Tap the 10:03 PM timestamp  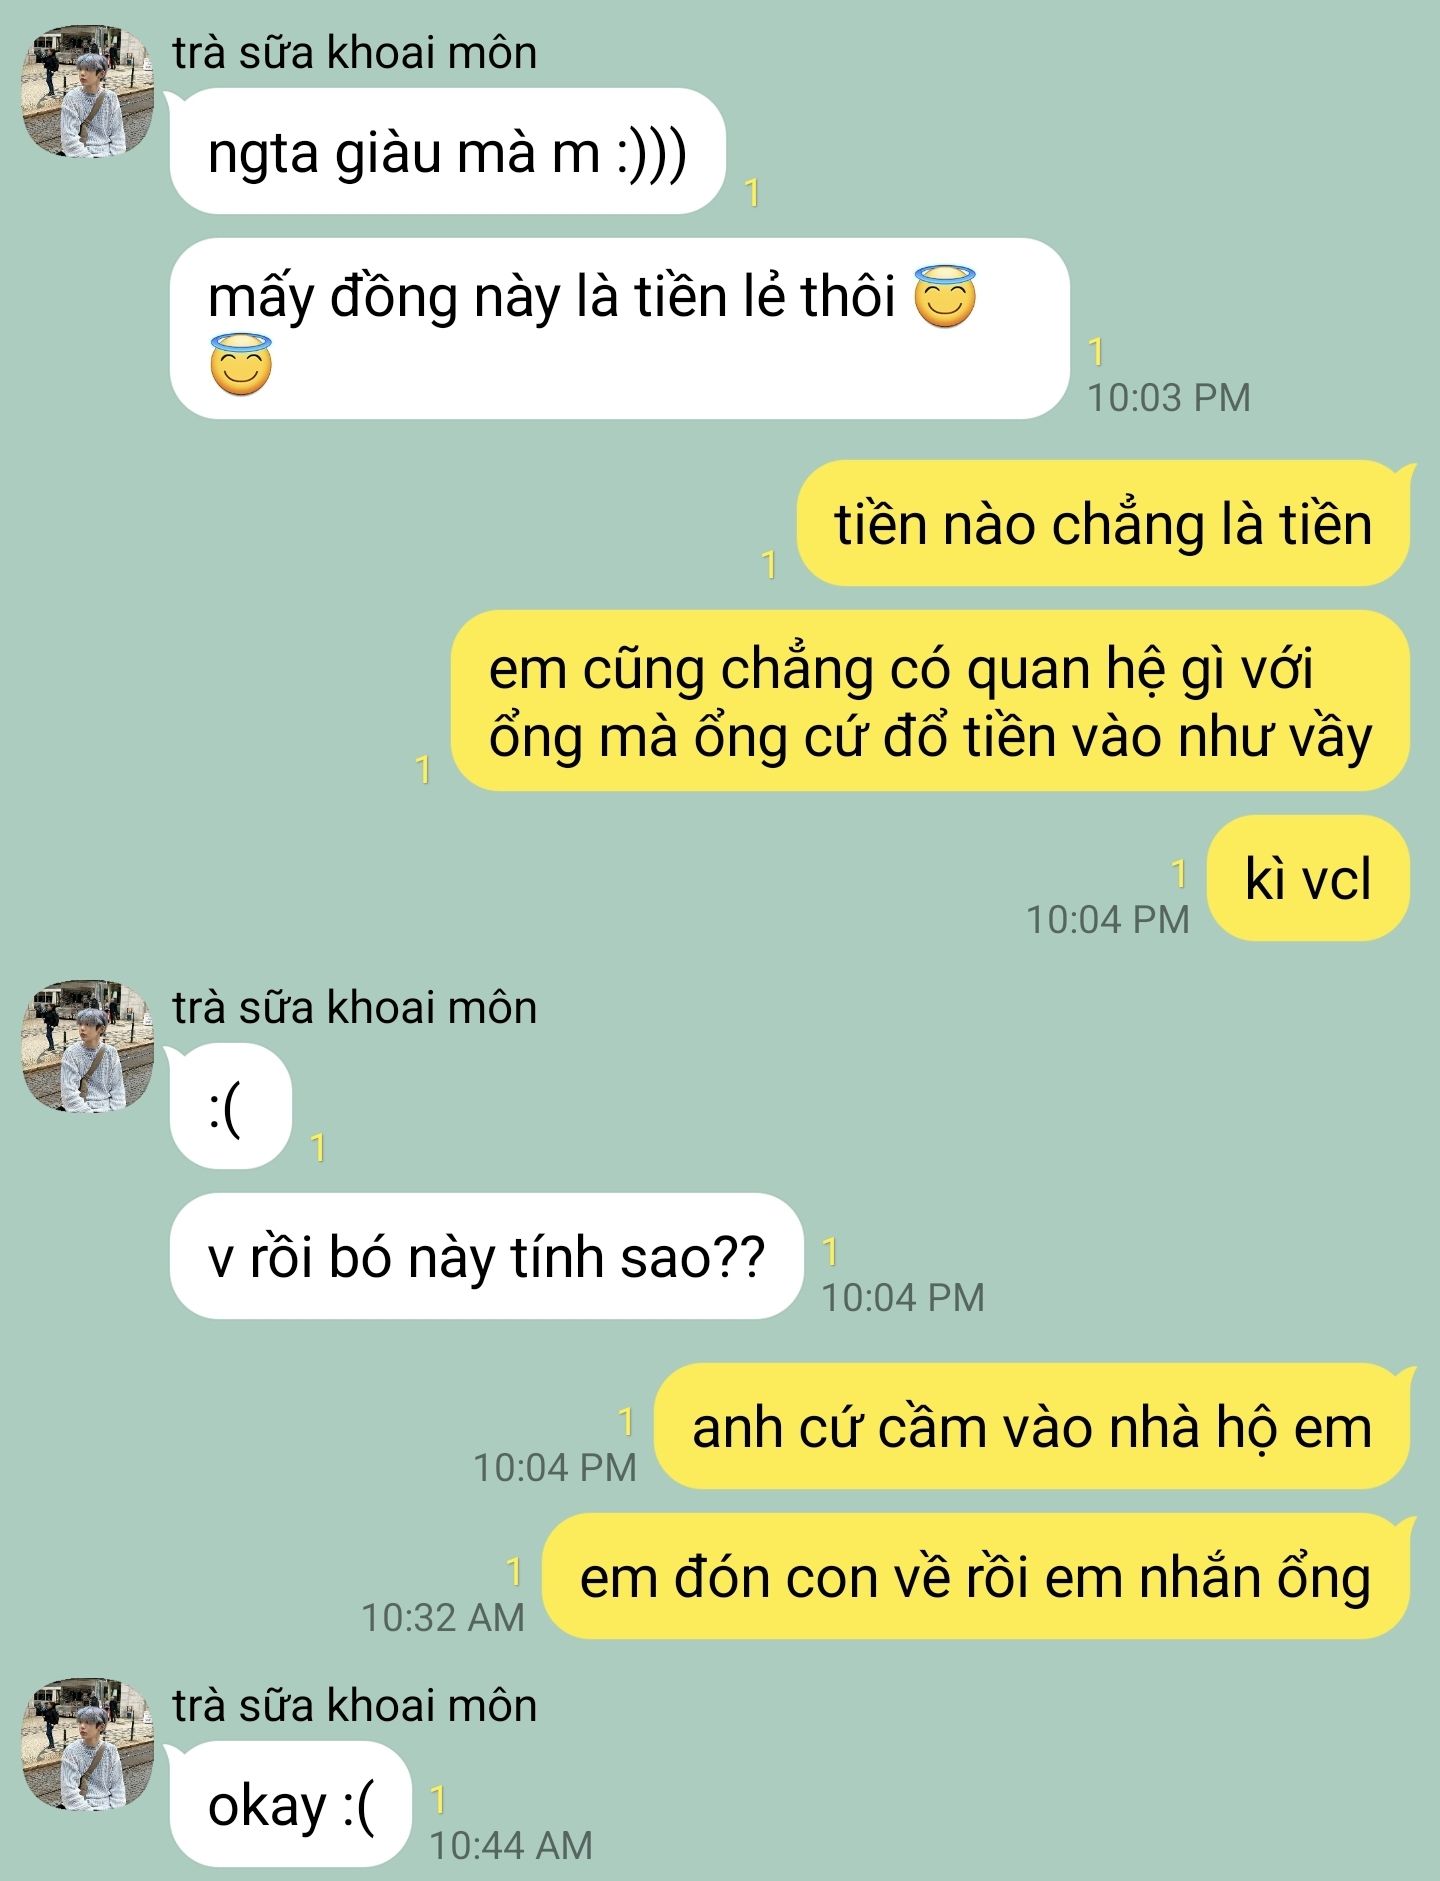(1169, 397)
